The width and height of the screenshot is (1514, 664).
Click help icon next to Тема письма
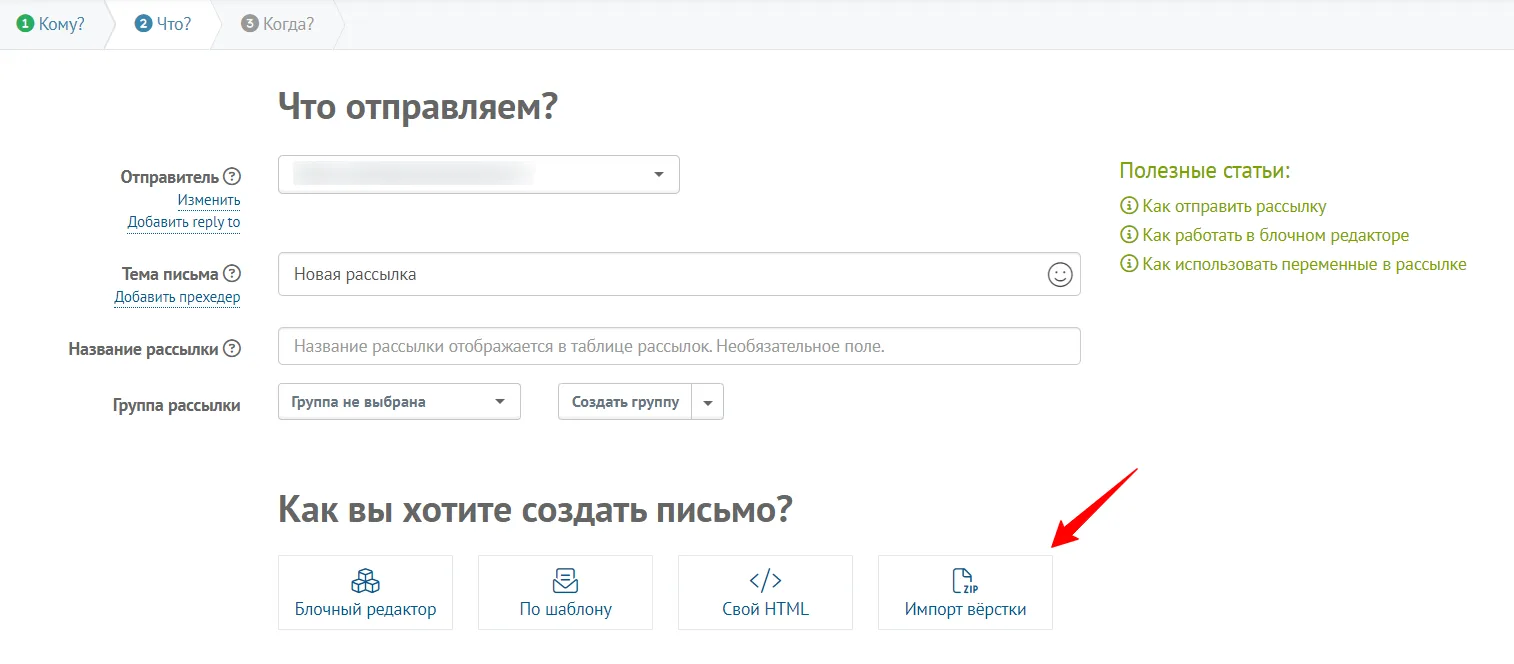click(x=232, y=273)
